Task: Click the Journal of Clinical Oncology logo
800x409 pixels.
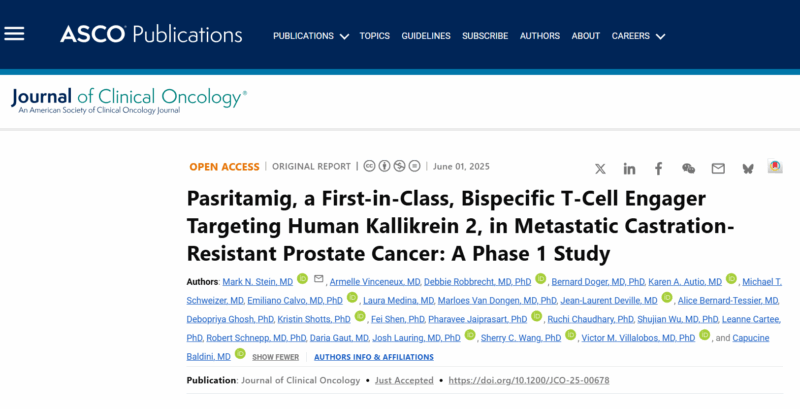Action: click(x=129, y=100)
